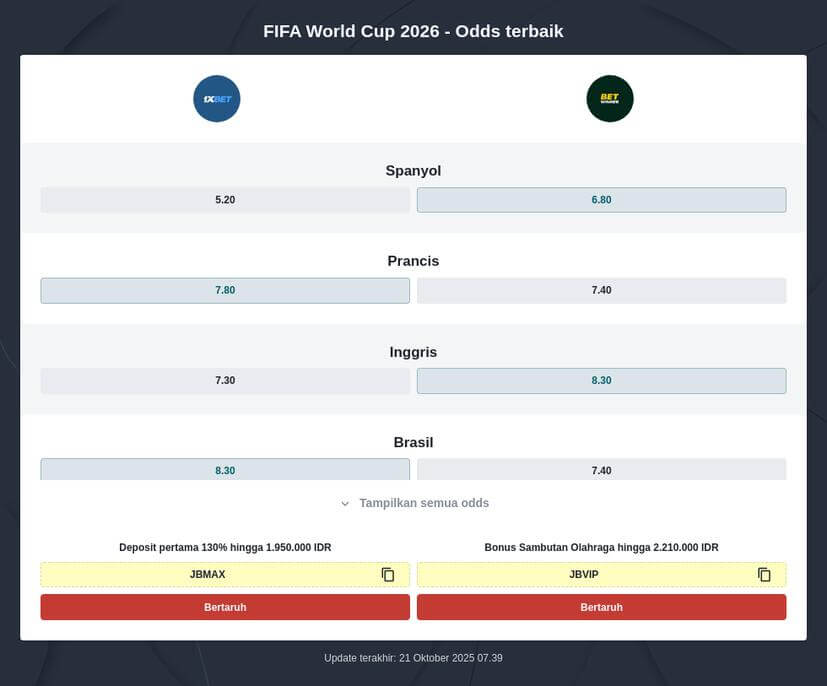Select Spanyol odds 5.20
The height and width of the screenshot is (686, 827).
[x=225, y=200]
